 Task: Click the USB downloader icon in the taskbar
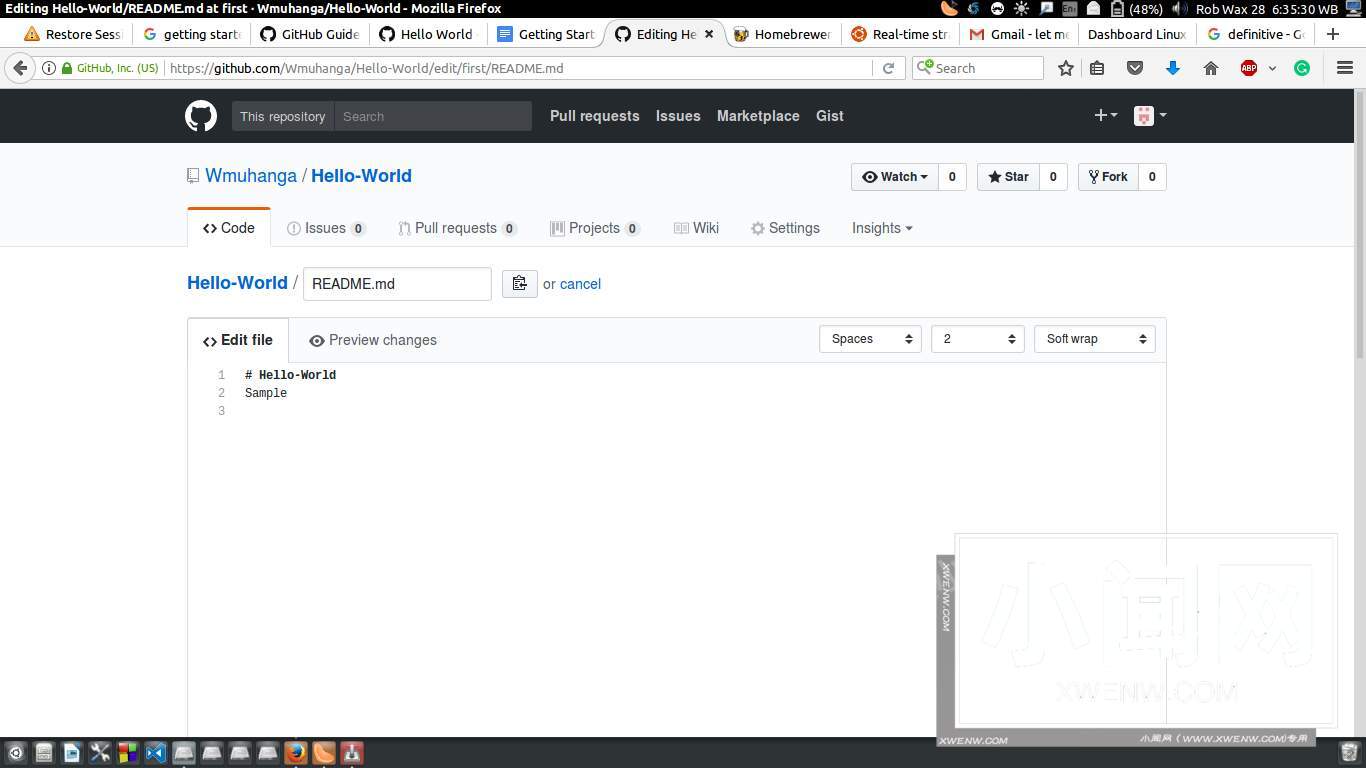tap(352, 753)
